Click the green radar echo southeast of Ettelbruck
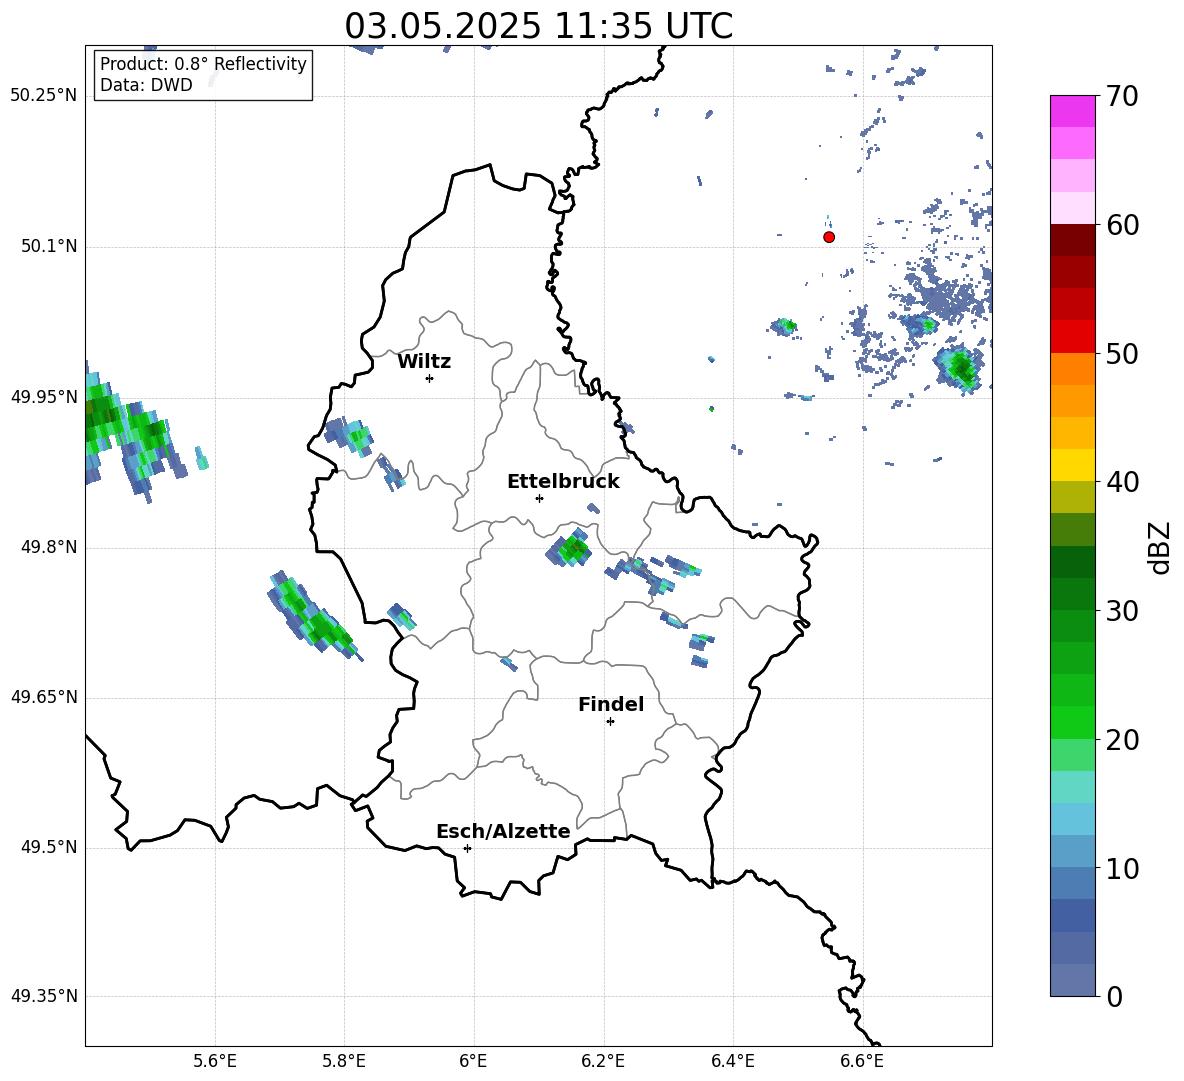The image size is (1184, 1081). pyautogui.click(x=571, y=547)
